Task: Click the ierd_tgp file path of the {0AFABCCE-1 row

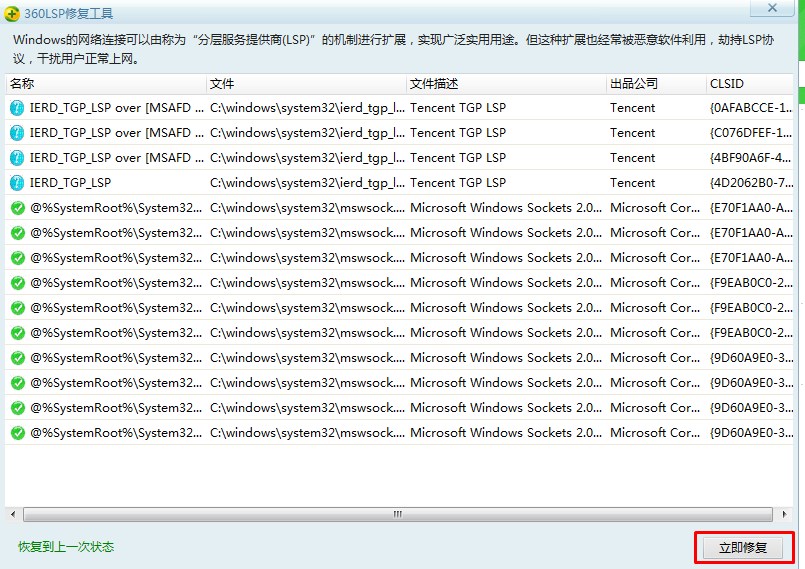Action: (x=308, y=108)
